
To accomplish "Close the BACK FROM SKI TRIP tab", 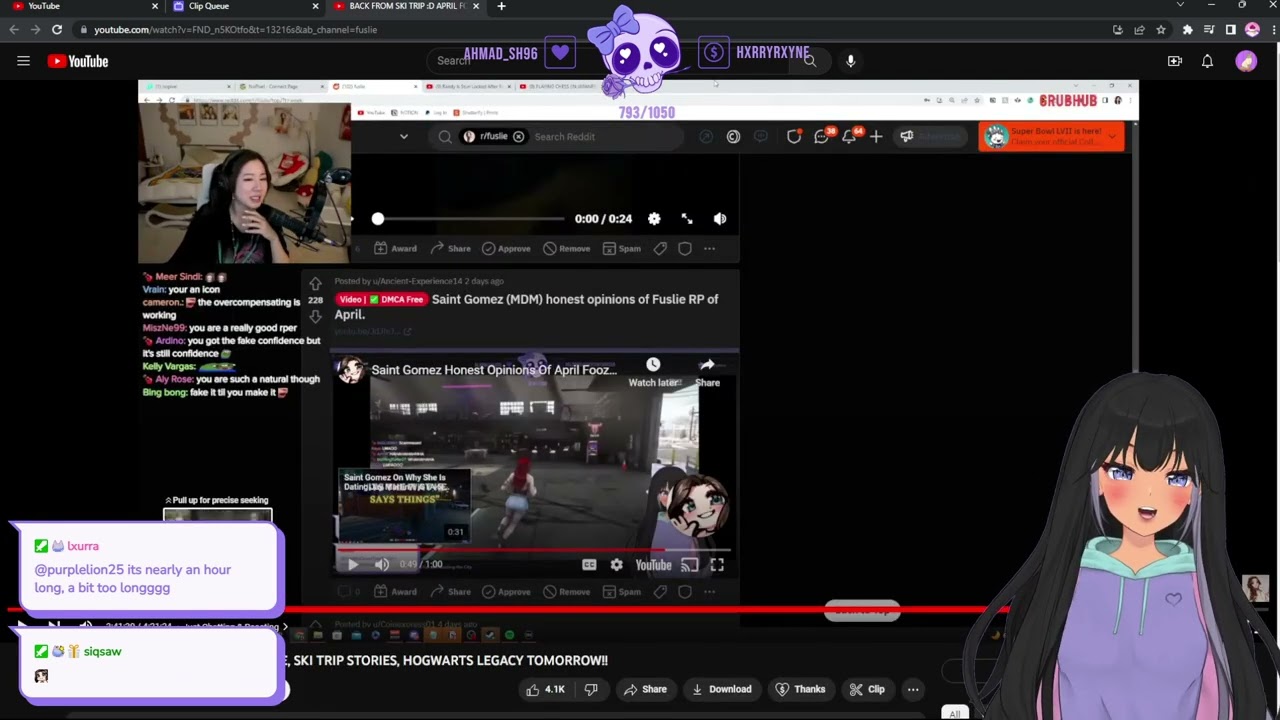I will click(476, 6).
